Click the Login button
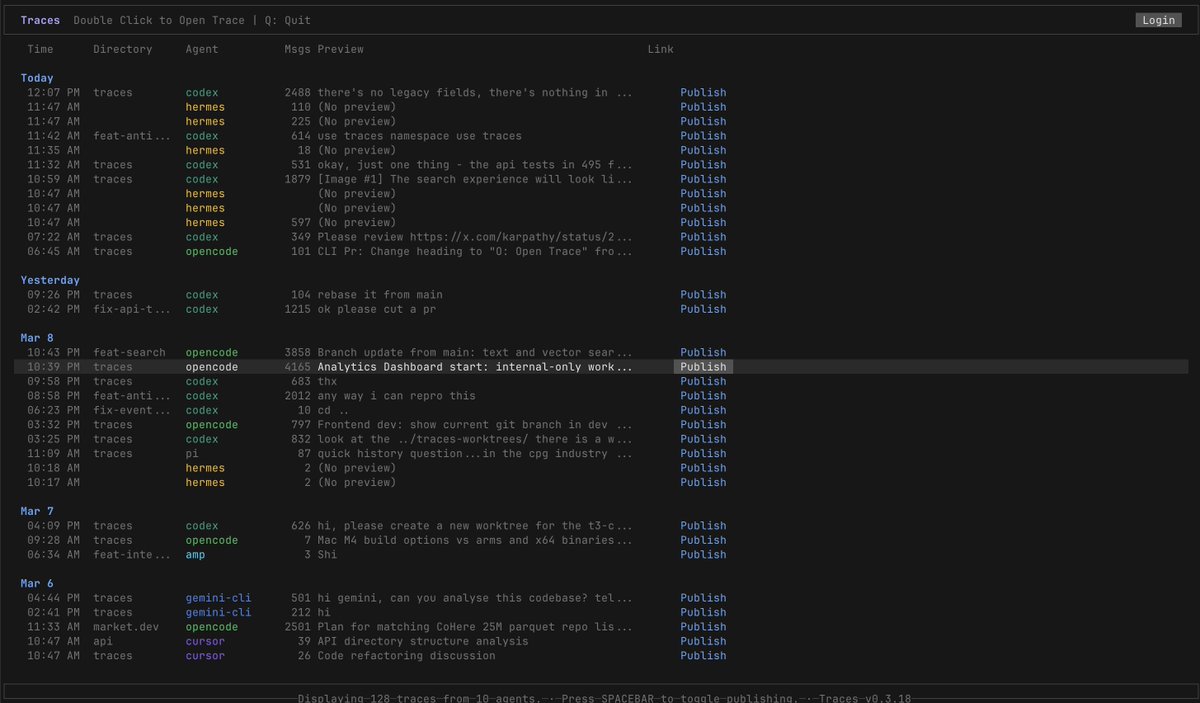The image size is (1200, 703). click(x=1158, y=20)
